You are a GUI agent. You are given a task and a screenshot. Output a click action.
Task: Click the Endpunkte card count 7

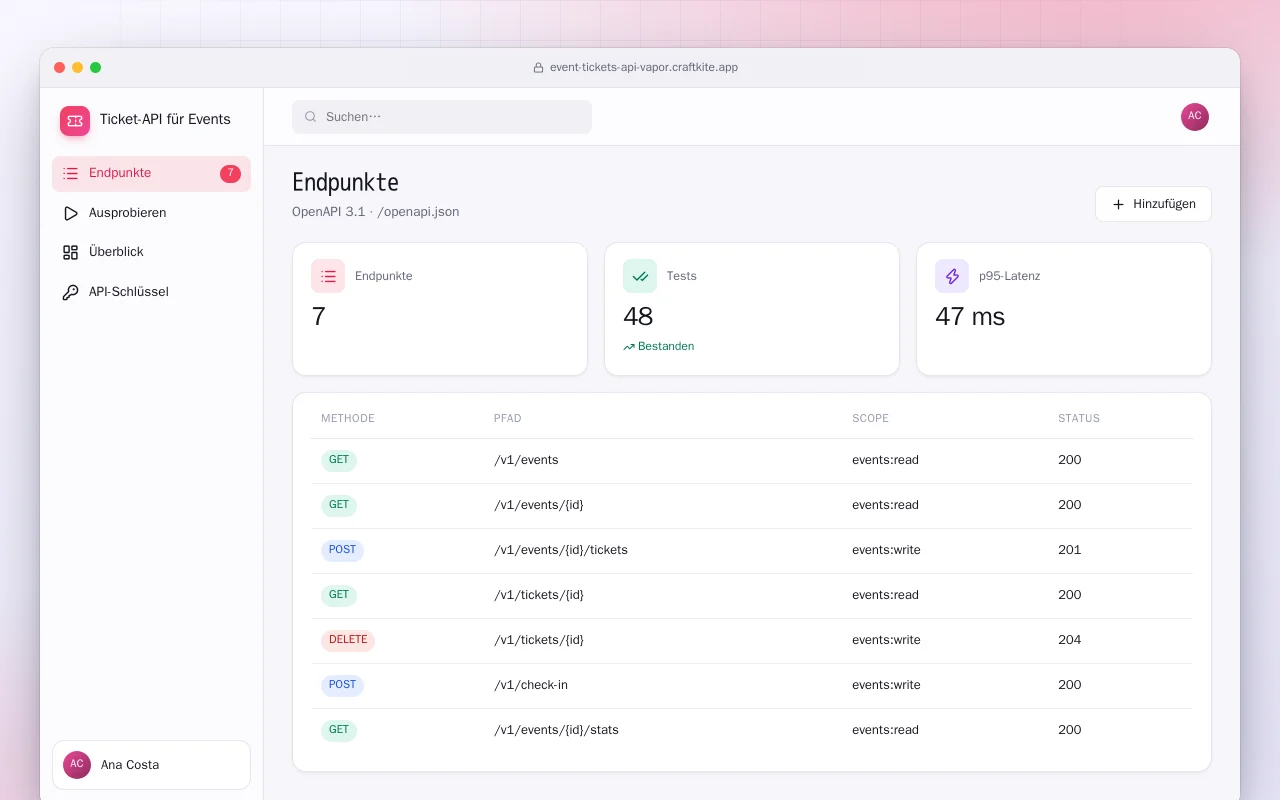[x=319, y=317]
